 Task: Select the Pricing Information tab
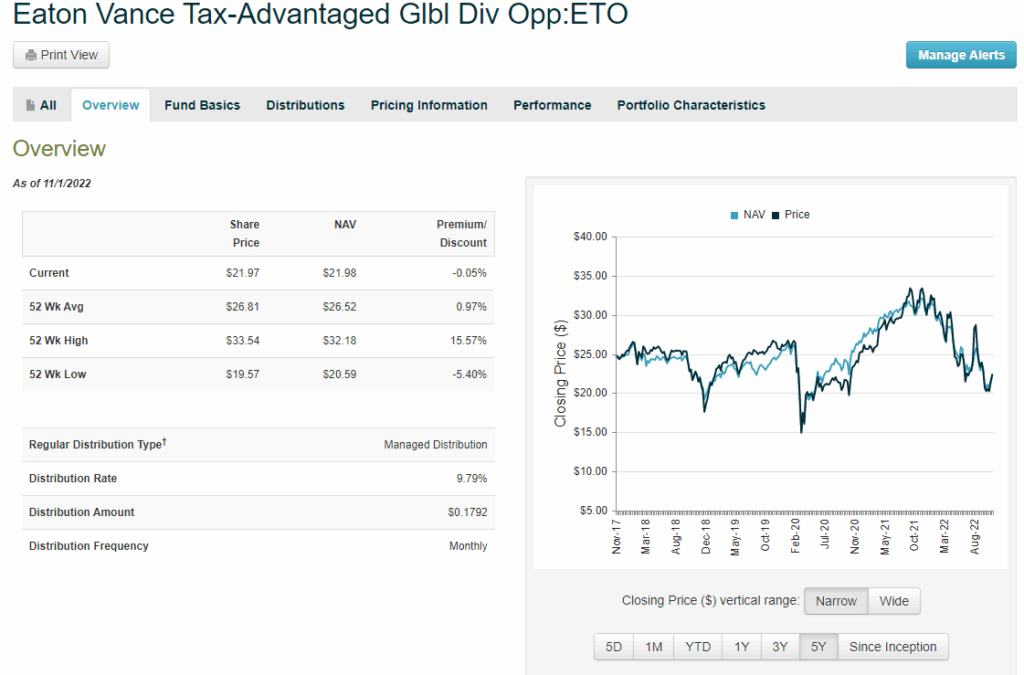click(x=429, y=105)
